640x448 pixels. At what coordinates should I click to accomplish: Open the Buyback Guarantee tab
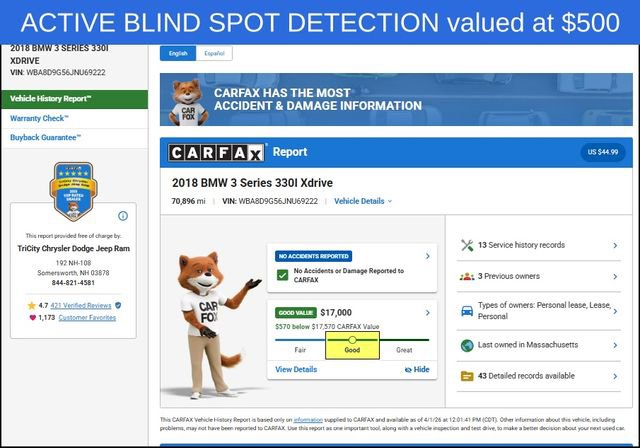(x=46, y=137)
